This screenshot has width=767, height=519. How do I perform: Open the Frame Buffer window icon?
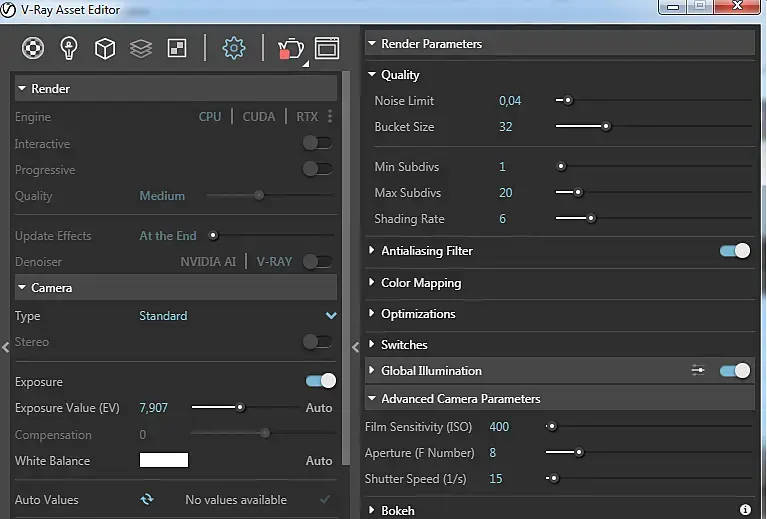click(327, 47)
